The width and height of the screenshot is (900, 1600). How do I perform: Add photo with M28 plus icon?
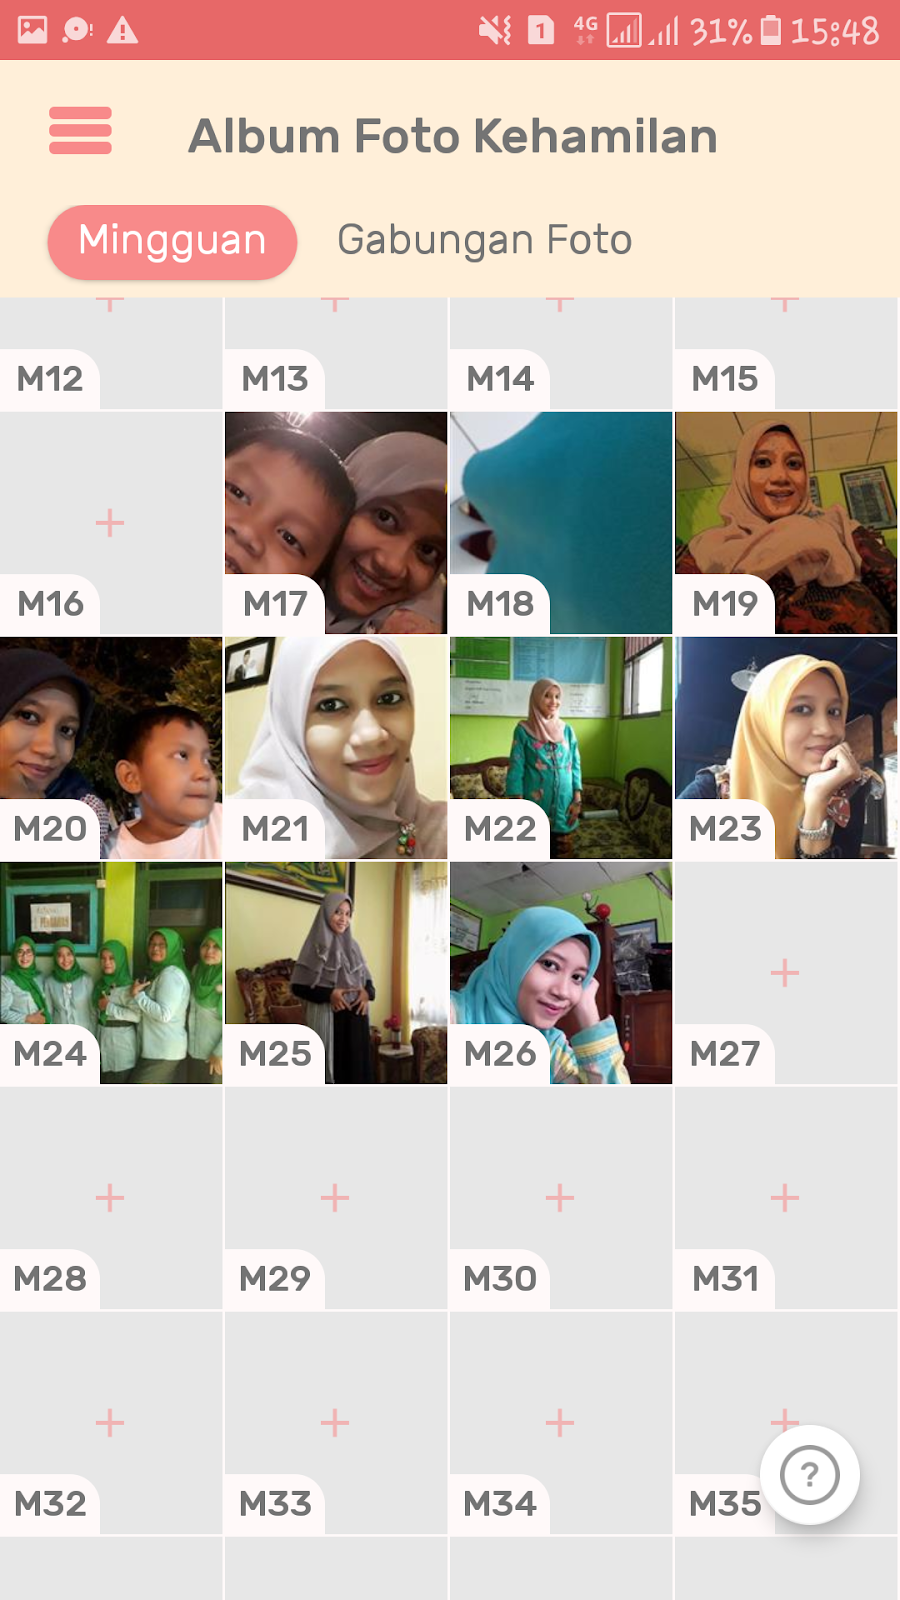[110, 1197]
